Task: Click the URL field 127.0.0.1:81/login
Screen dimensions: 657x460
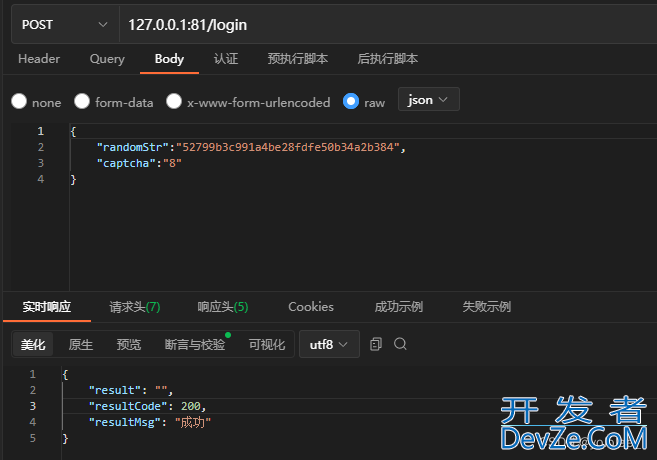Action: click(388, 25)
